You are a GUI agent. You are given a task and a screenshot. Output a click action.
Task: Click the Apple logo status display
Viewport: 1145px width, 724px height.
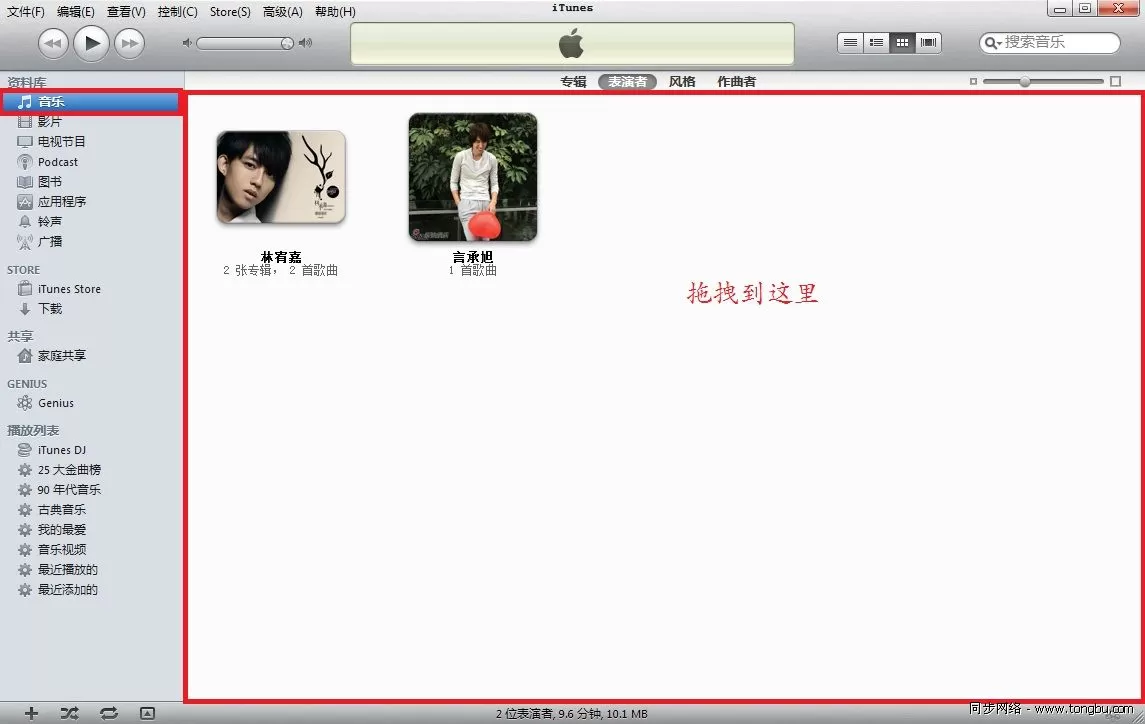coord(572,44)
